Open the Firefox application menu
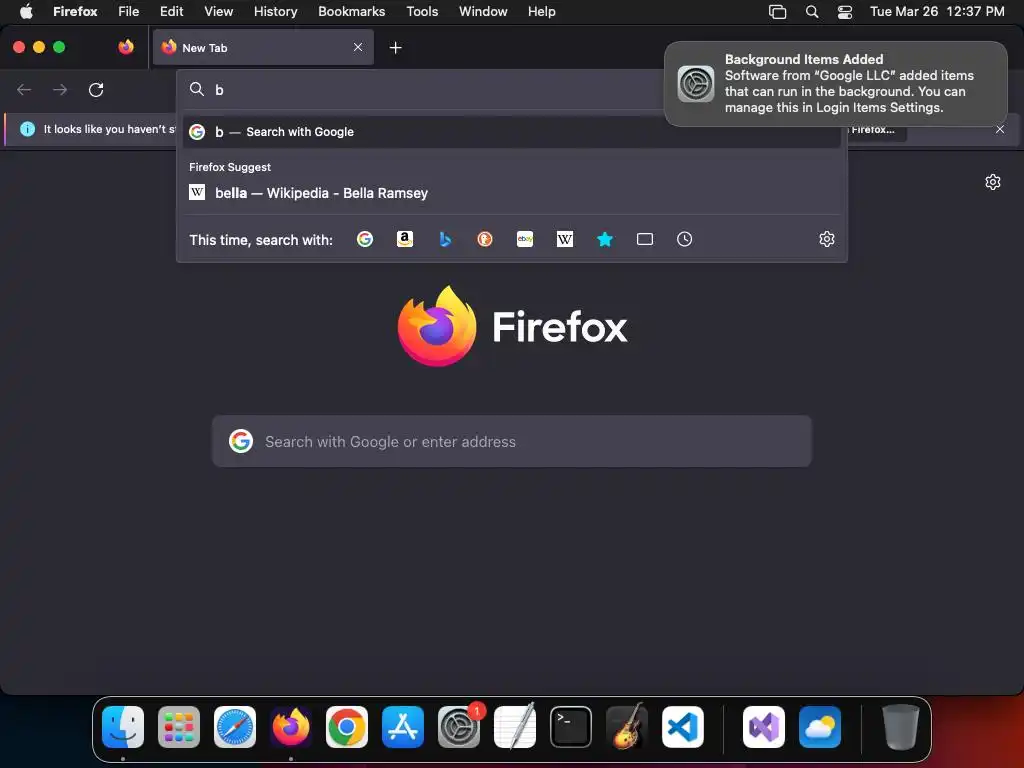This screenshot has height=768, width=1024. coord(75,11)
